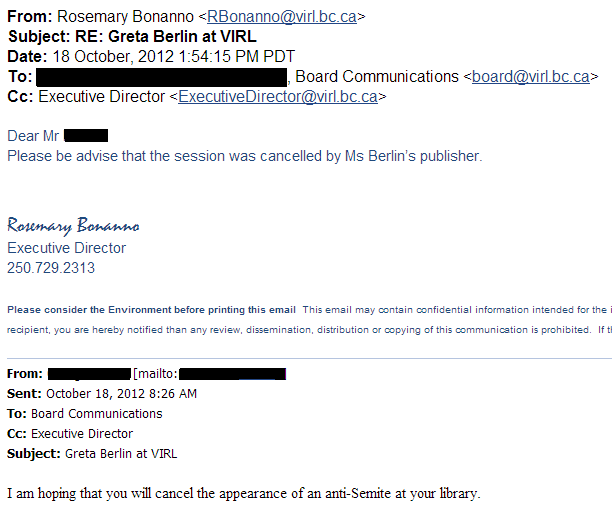Click the redacted sender name in quoted From line
This screenshot has height=511, width=616.
[x=89, y=374]
